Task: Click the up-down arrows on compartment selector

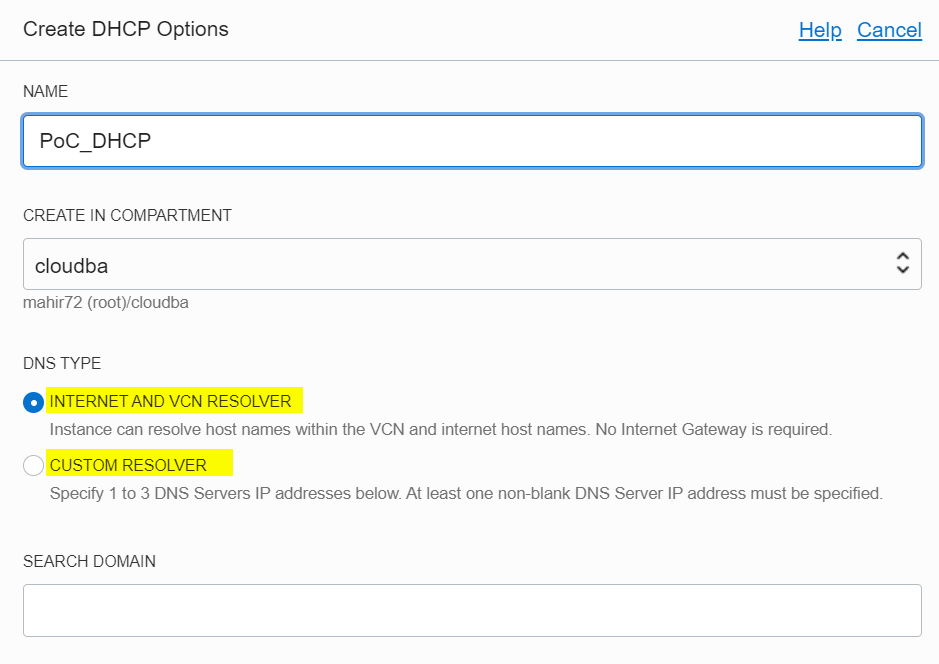Action: (x=902, y=264)
